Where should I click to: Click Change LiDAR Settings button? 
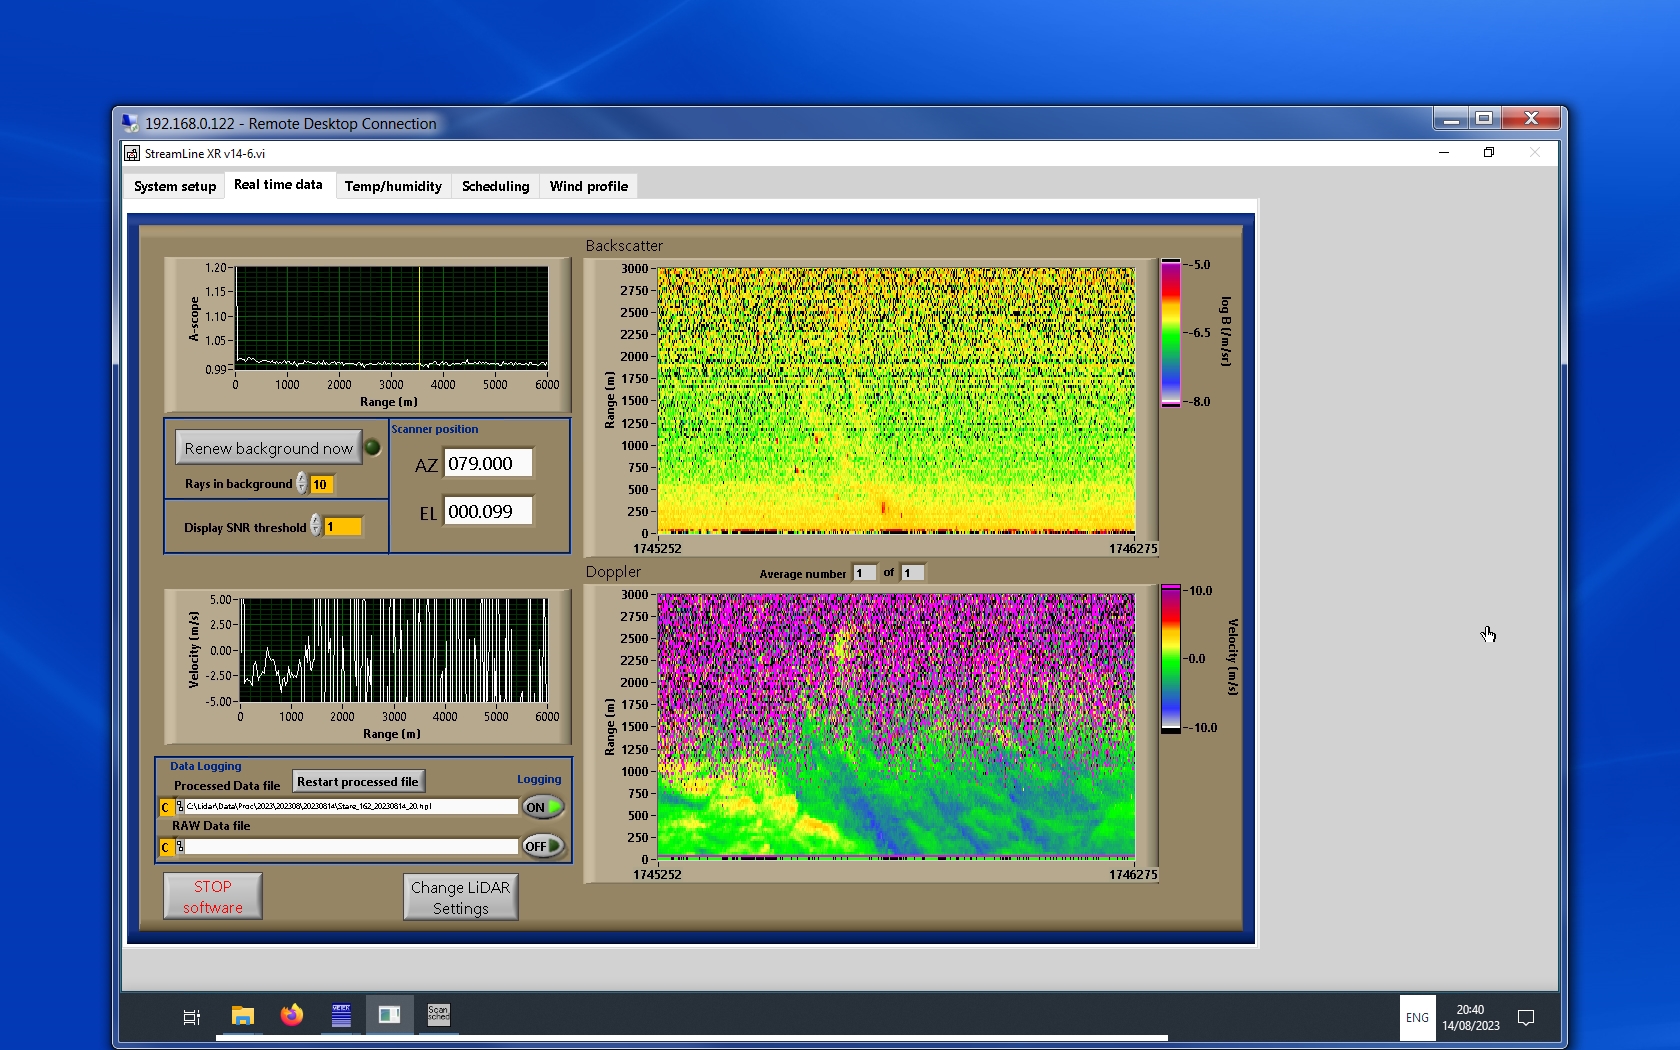[460, 897]
